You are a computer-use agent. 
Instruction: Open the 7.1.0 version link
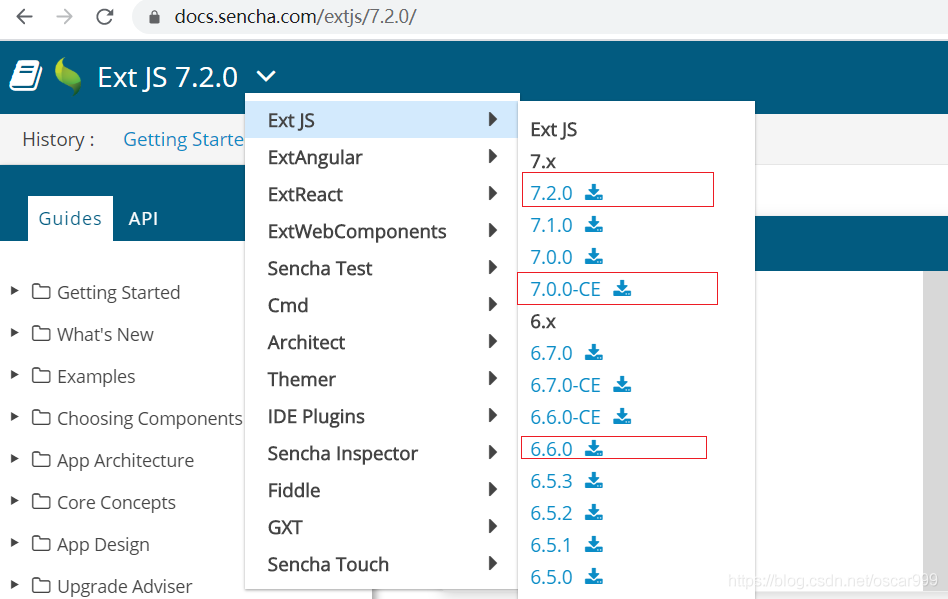[551, 225]
